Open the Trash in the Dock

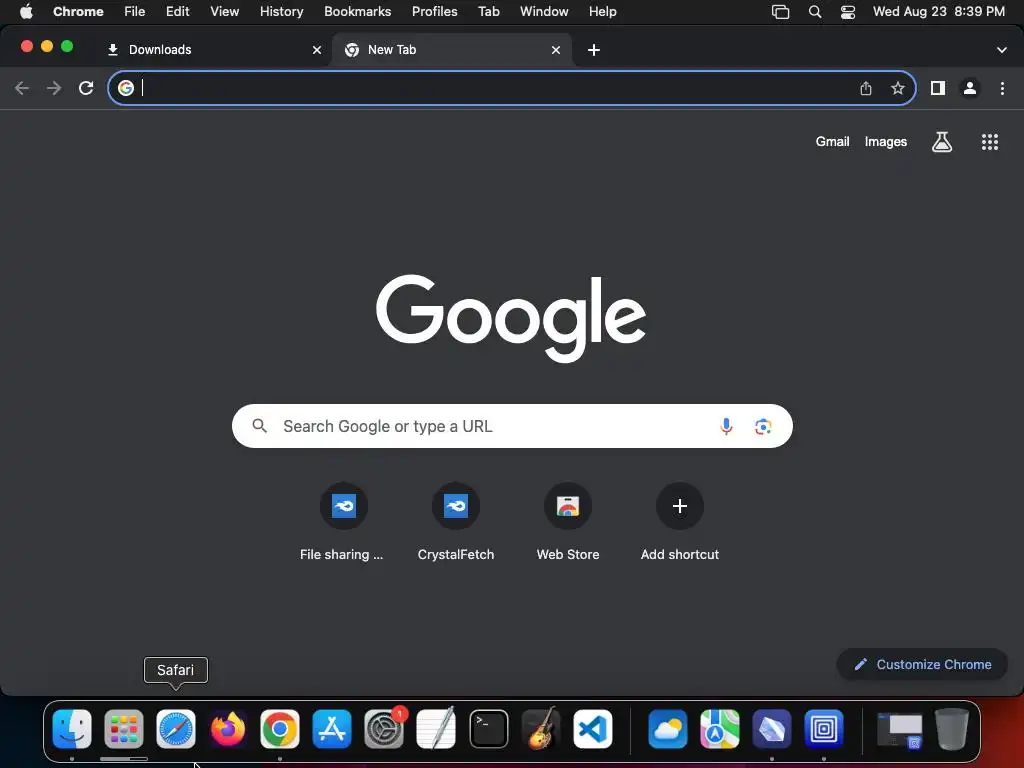952,729
